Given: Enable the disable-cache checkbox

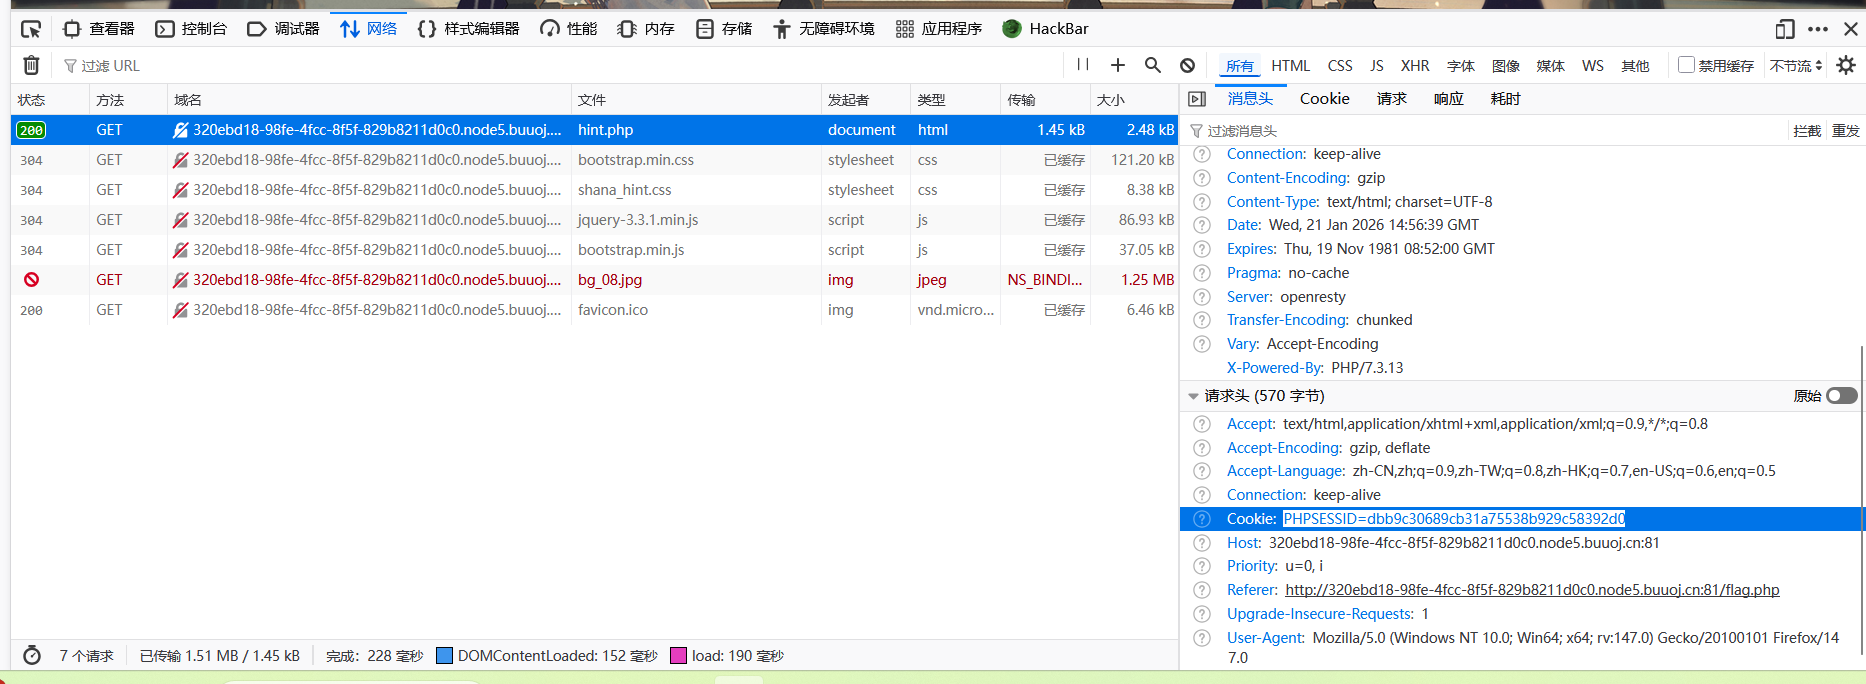Looking at the screenshot, I should pyautogui.click(x=1686, y=65).
